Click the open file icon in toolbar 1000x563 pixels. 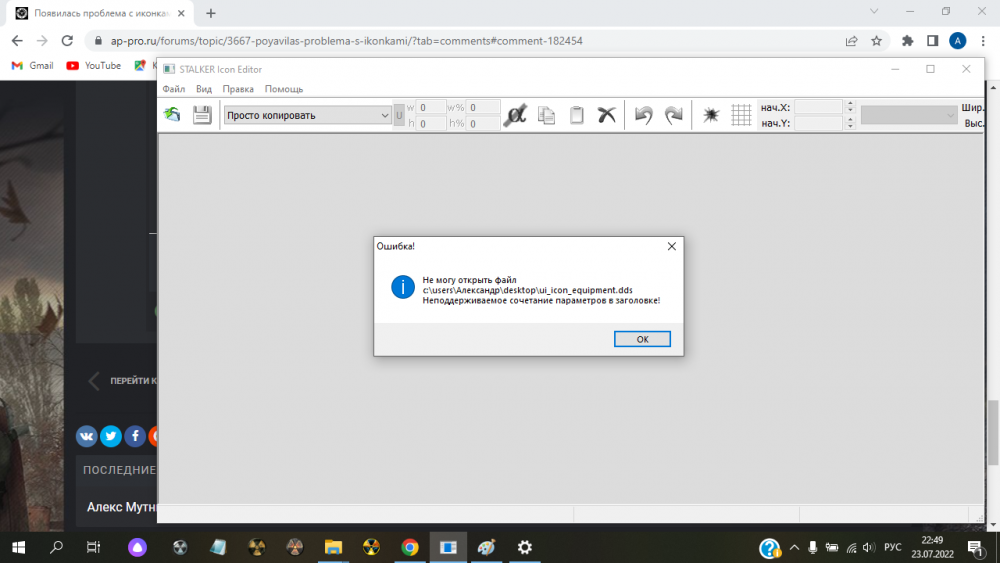point(173,115)
